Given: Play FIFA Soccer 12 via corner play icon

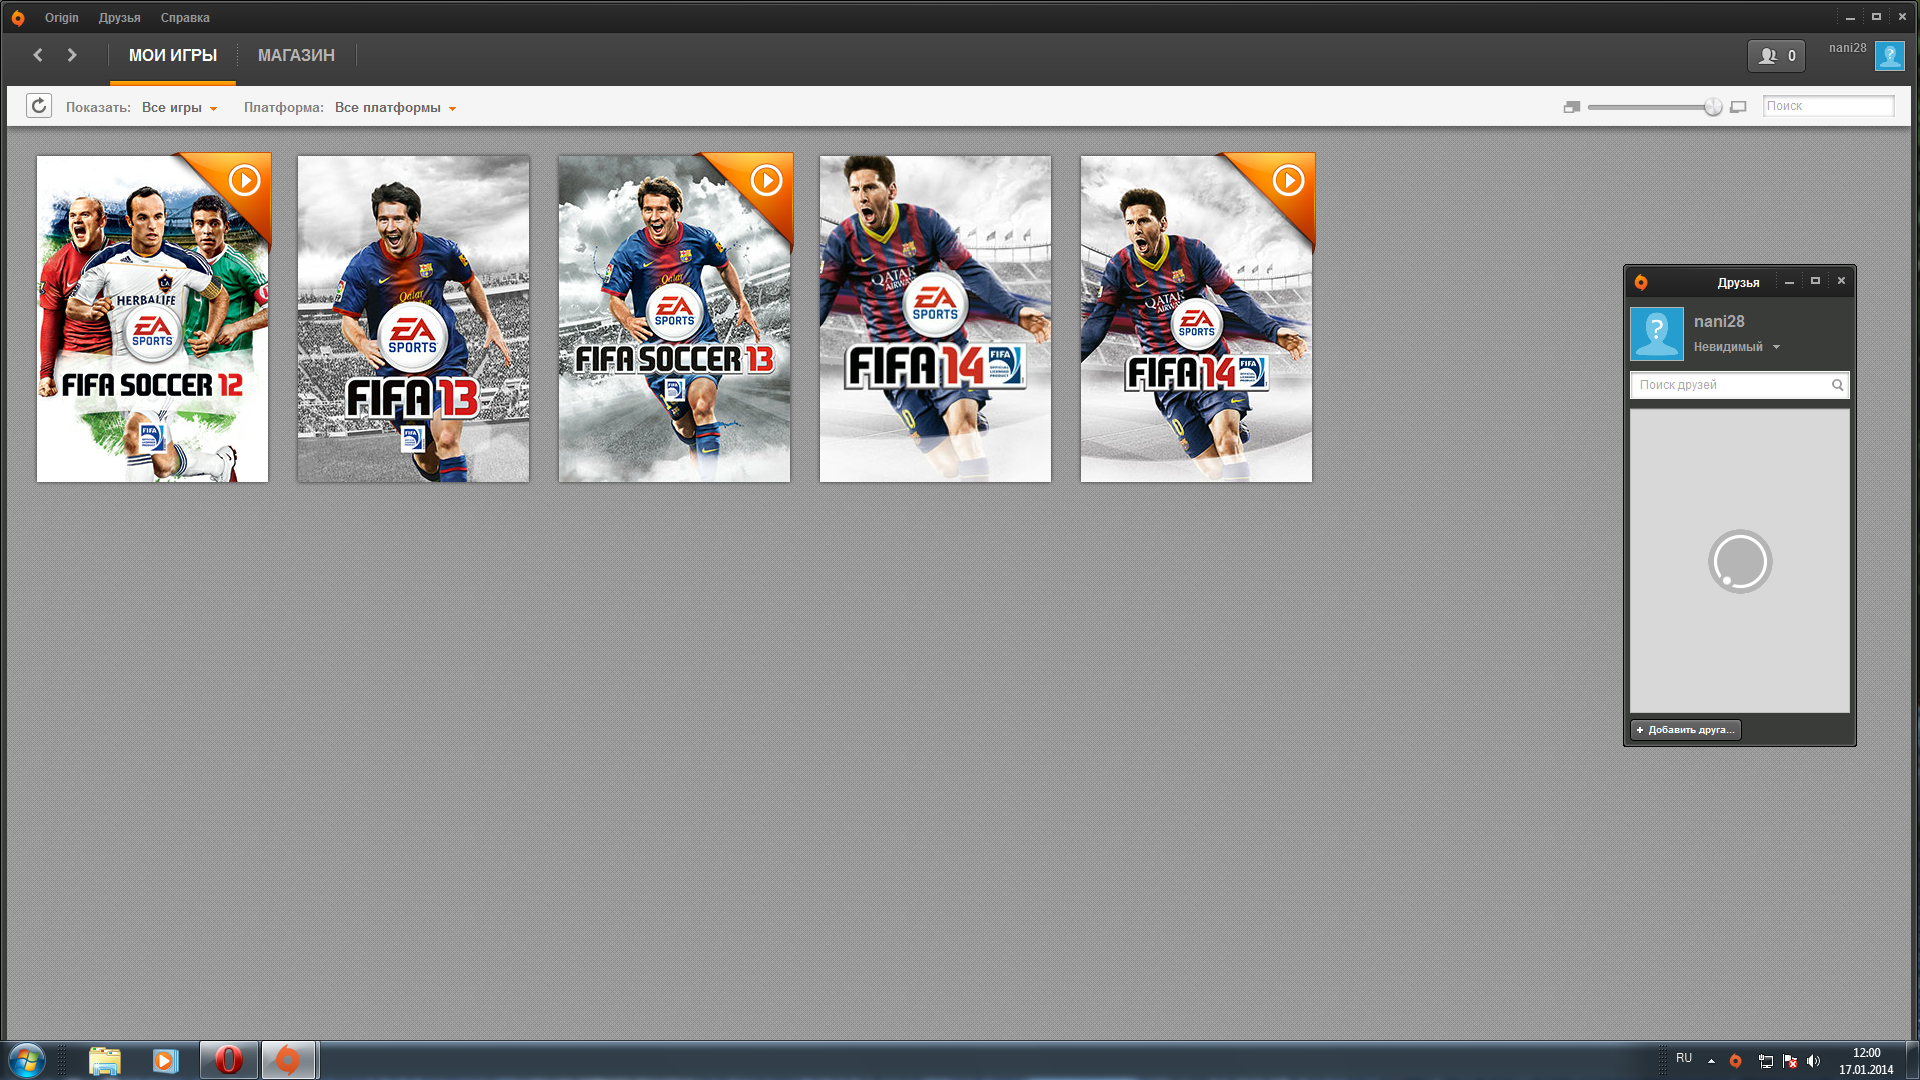Looking at the screenshot, I should coord(244,180).
